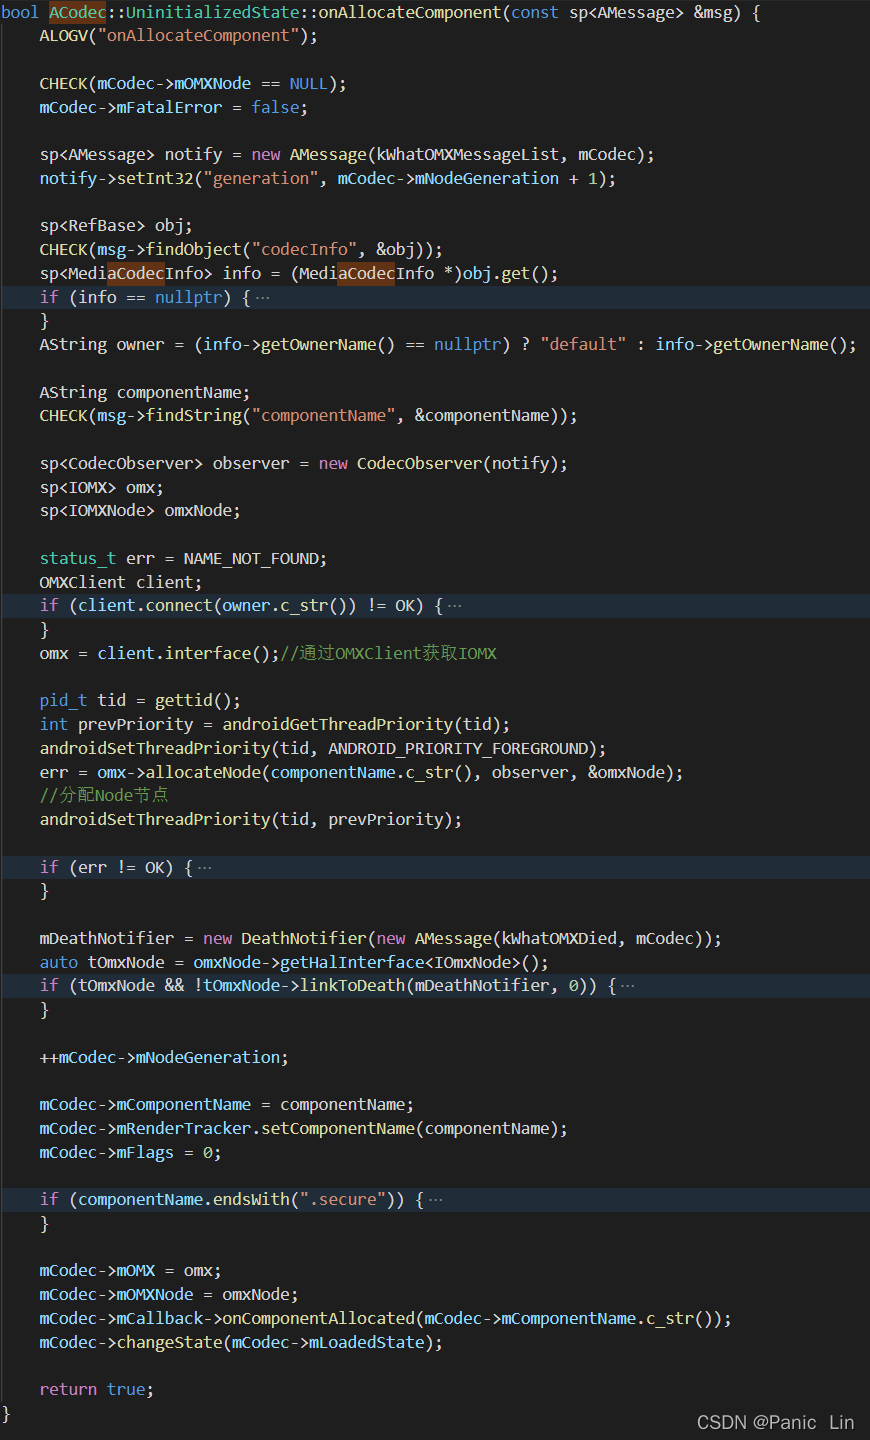Click 'mCodec->mFatalError = false;' line
Image resolution: width=870 pixels, height=1440 pixels.
[x=174, y=108]
